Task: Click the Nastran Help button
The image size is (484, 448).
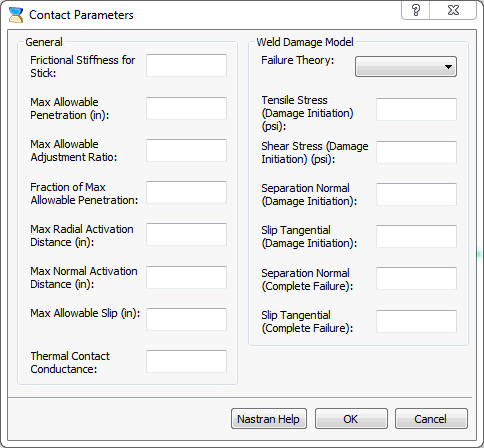Action: coord(269,419)
